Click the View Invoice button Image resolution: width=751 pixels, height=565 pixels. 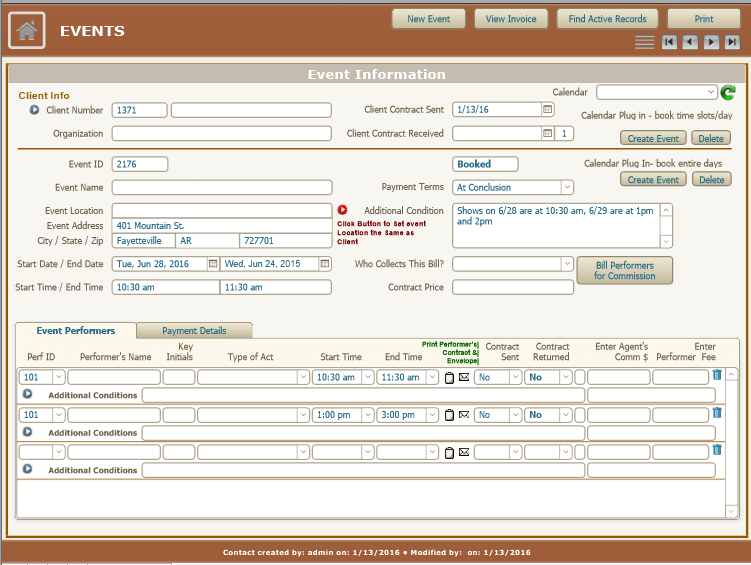(511, 18)
